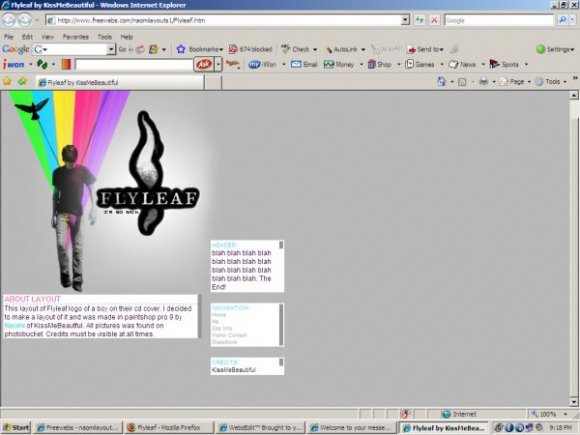Image resolution: width=580 pixels, height=435 pixels.
Task: Select the Flyleaf by KissMeBeautiful tab
Action: pos(120,82)
